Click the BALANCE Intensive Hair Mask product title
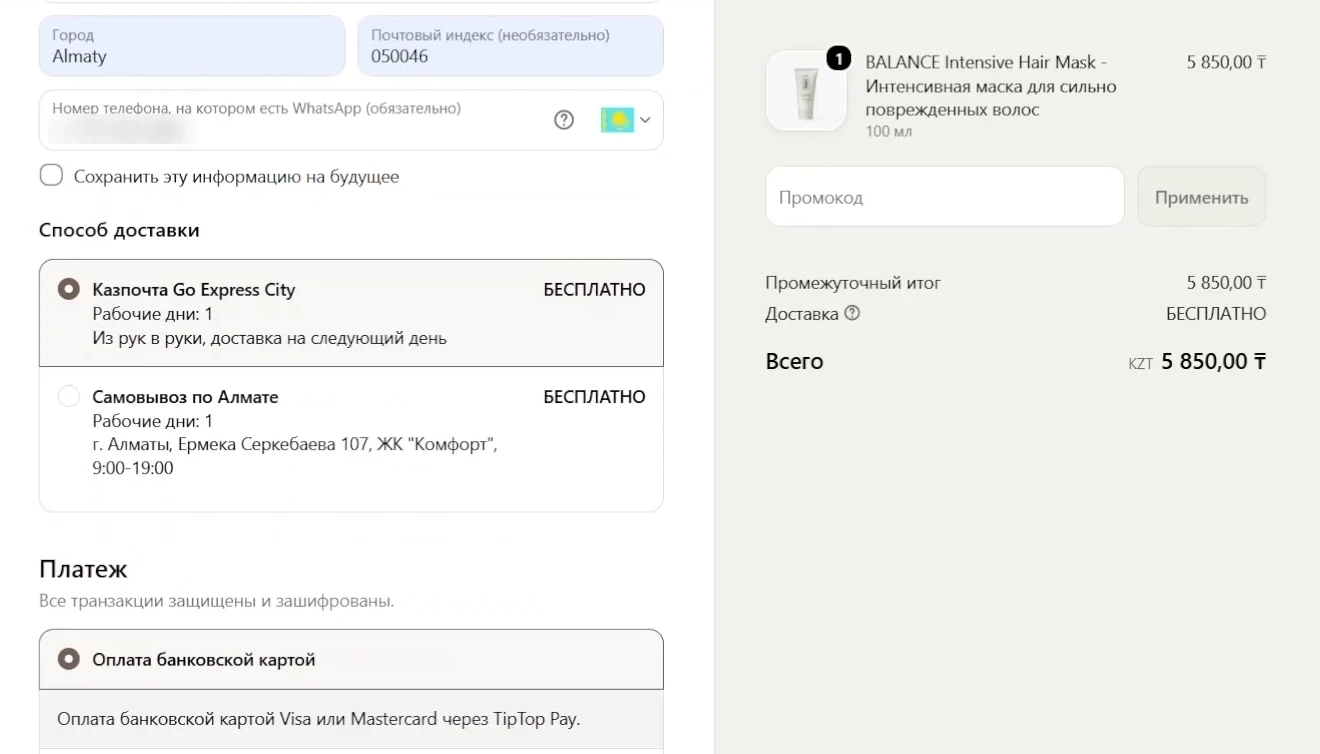 990,86
